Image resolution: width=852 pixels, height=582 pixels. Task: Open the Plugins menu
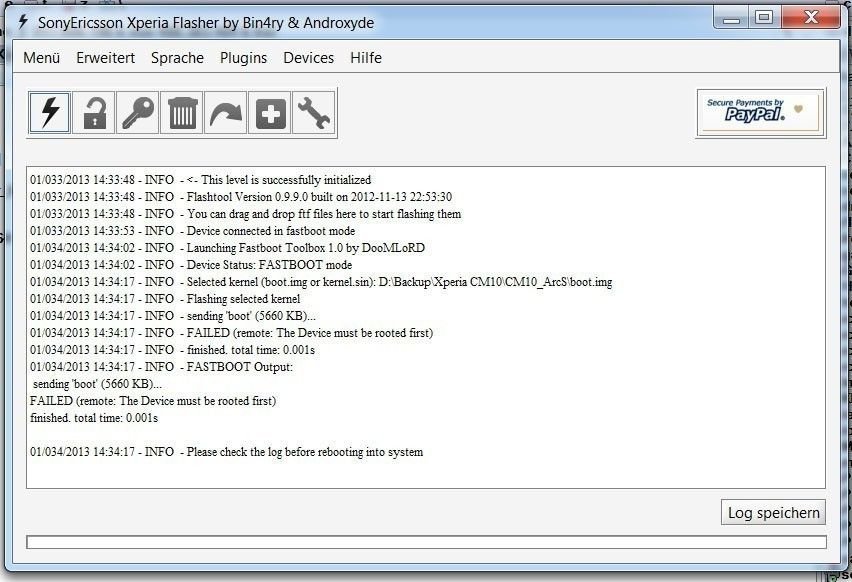click(243, 58)
